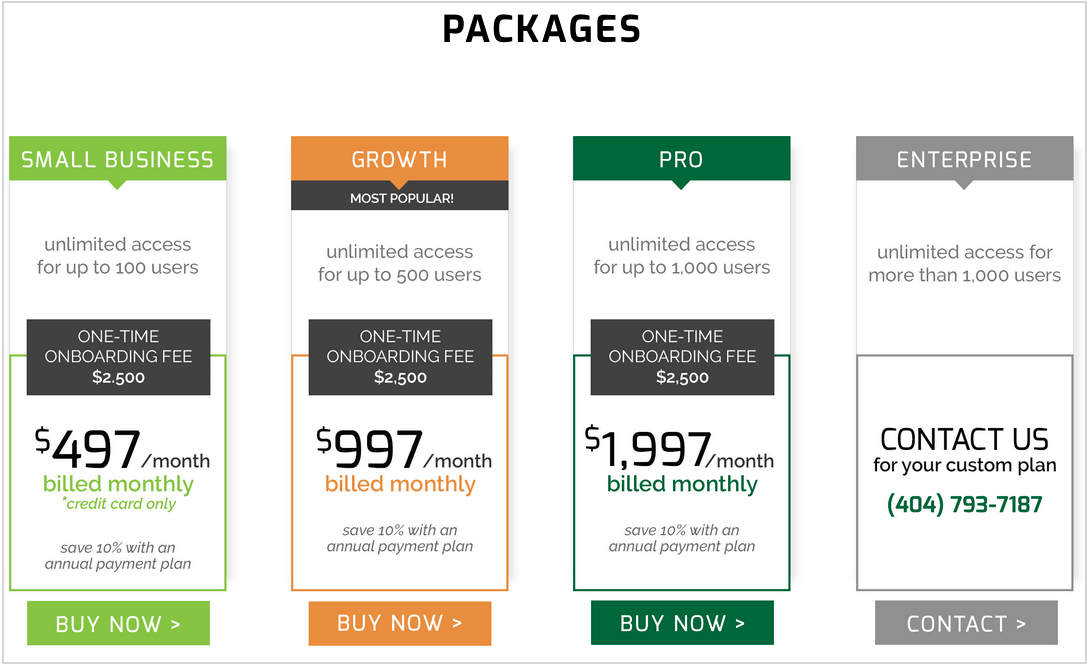Click the gray CONTACT button
The width and height of the screenshot is (1087, 664).
coord(966,623)
